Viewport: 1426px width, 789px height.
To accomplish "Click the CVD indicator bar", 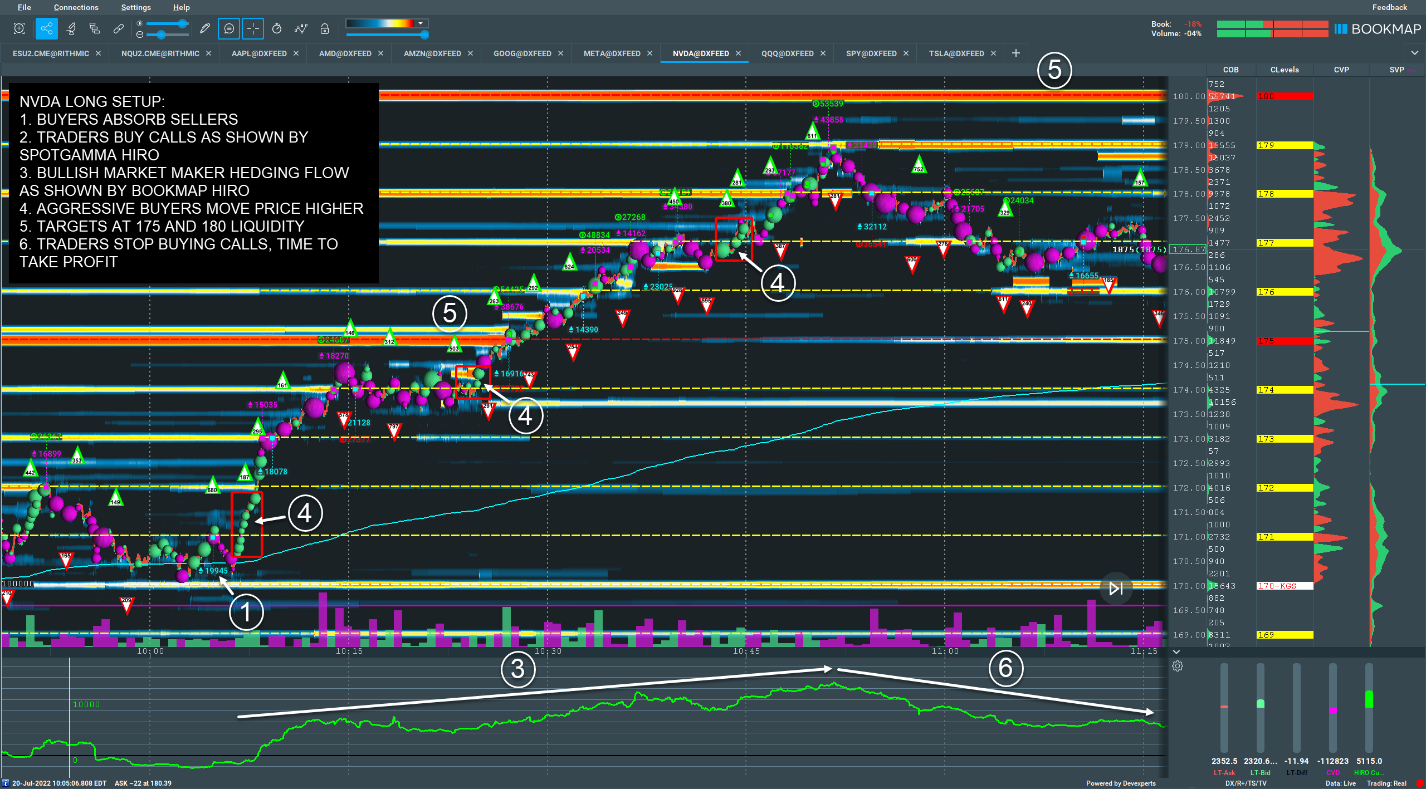I will [x=1333, y=709].
